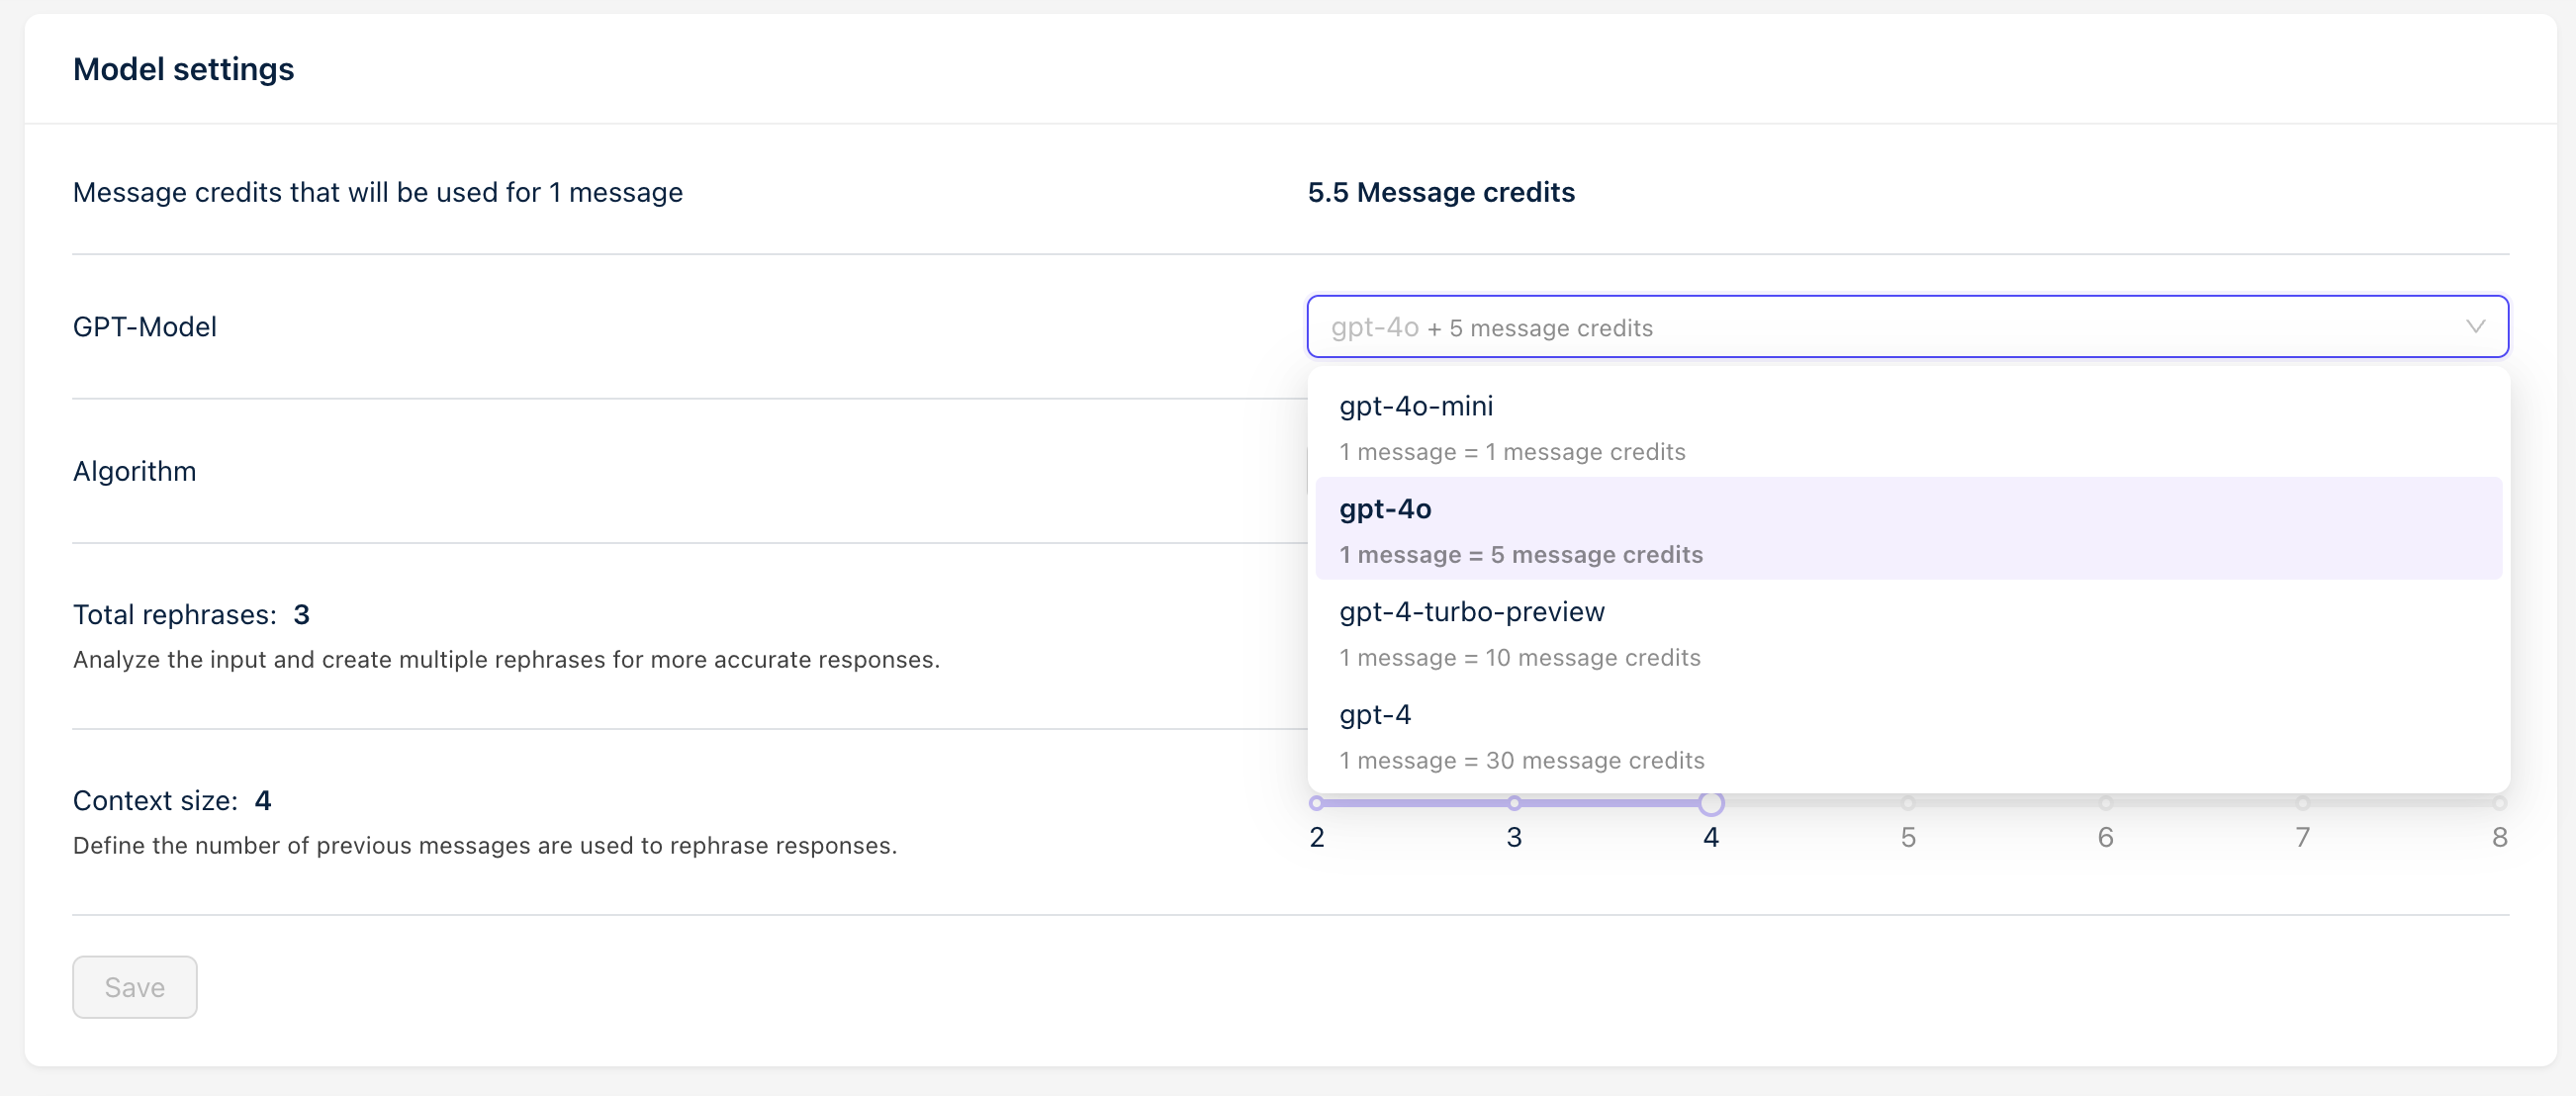Screen dimensions: 2576x1096
Task: Click the slider tick label 8
Action: tap(2499, 837)
